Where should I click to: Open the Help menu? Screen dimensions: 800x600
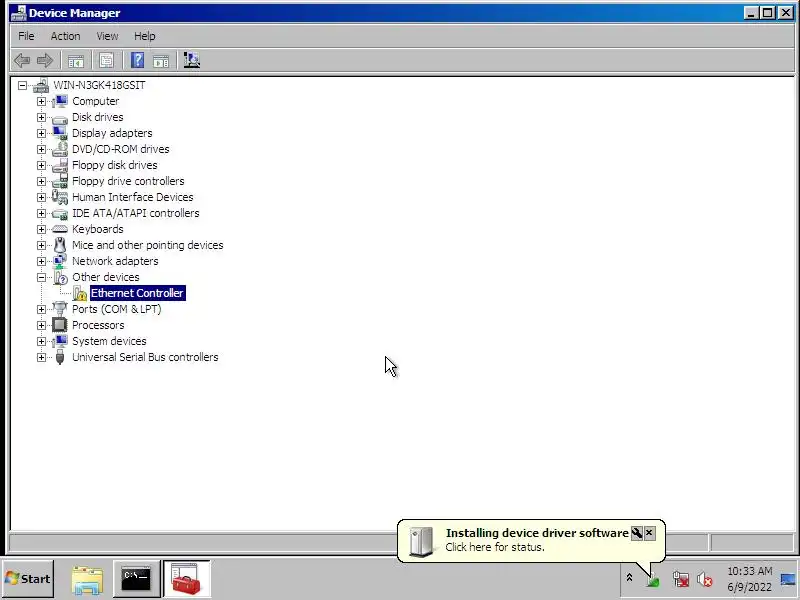click(x=144, y=36)
